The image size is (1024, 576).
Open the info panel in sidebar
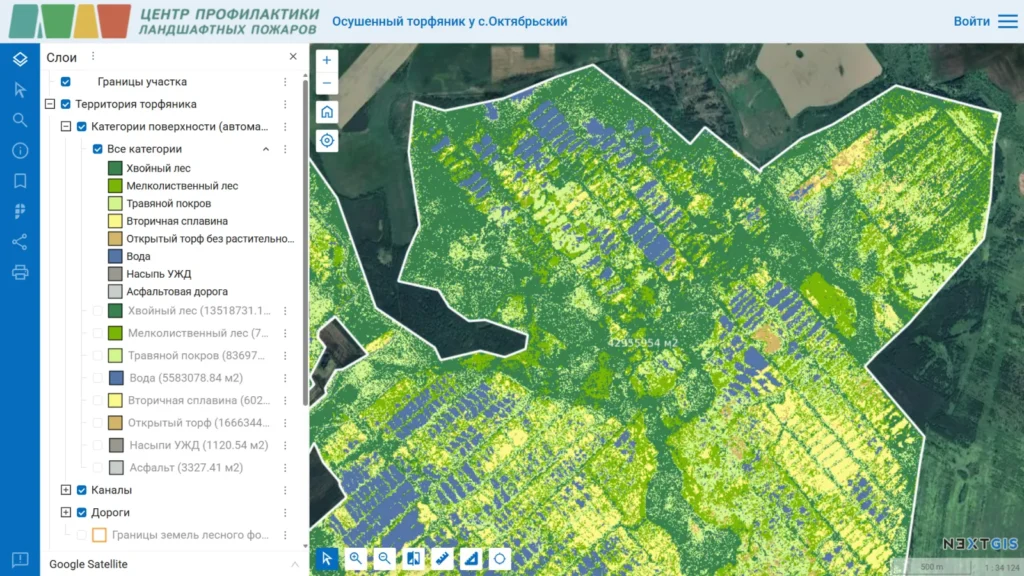point(20,150)
